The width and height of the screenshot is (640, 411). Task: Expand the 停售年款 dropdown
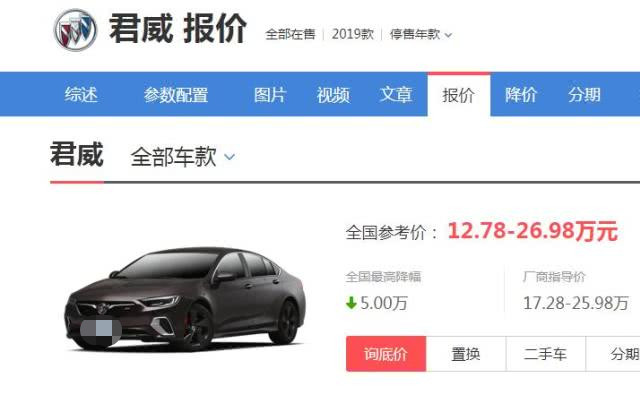click(420, 34)
